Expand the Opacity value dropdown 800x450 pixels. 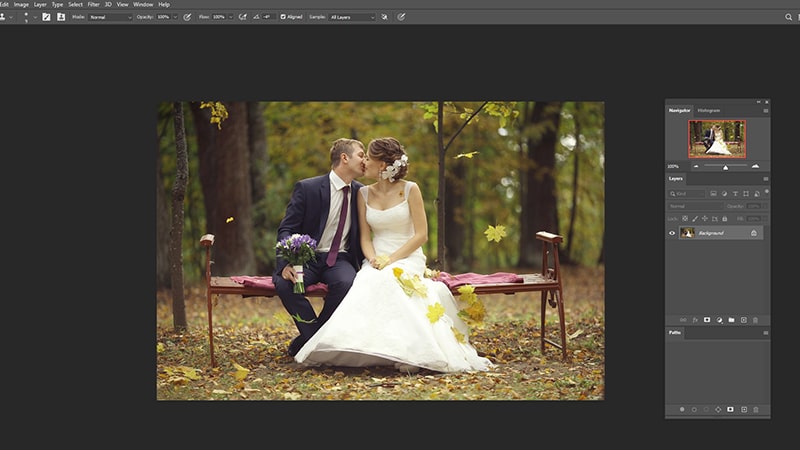176,17
